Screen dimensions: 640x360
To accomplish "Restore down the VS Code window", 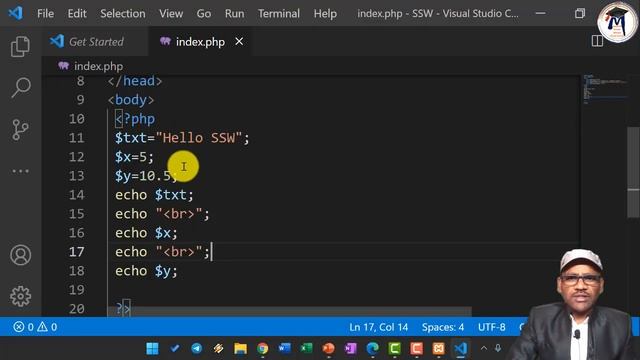I will pyautogui.click(x=580, y=13).
